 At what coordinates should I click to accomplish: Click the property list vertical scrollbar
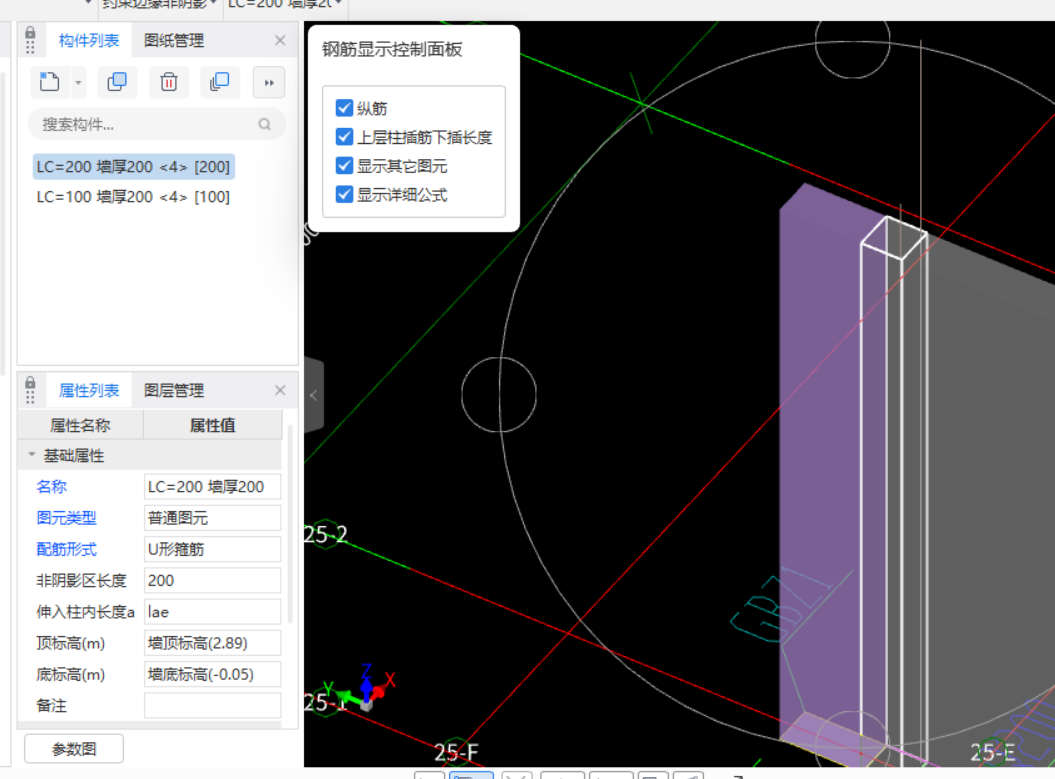pos(290,525)
